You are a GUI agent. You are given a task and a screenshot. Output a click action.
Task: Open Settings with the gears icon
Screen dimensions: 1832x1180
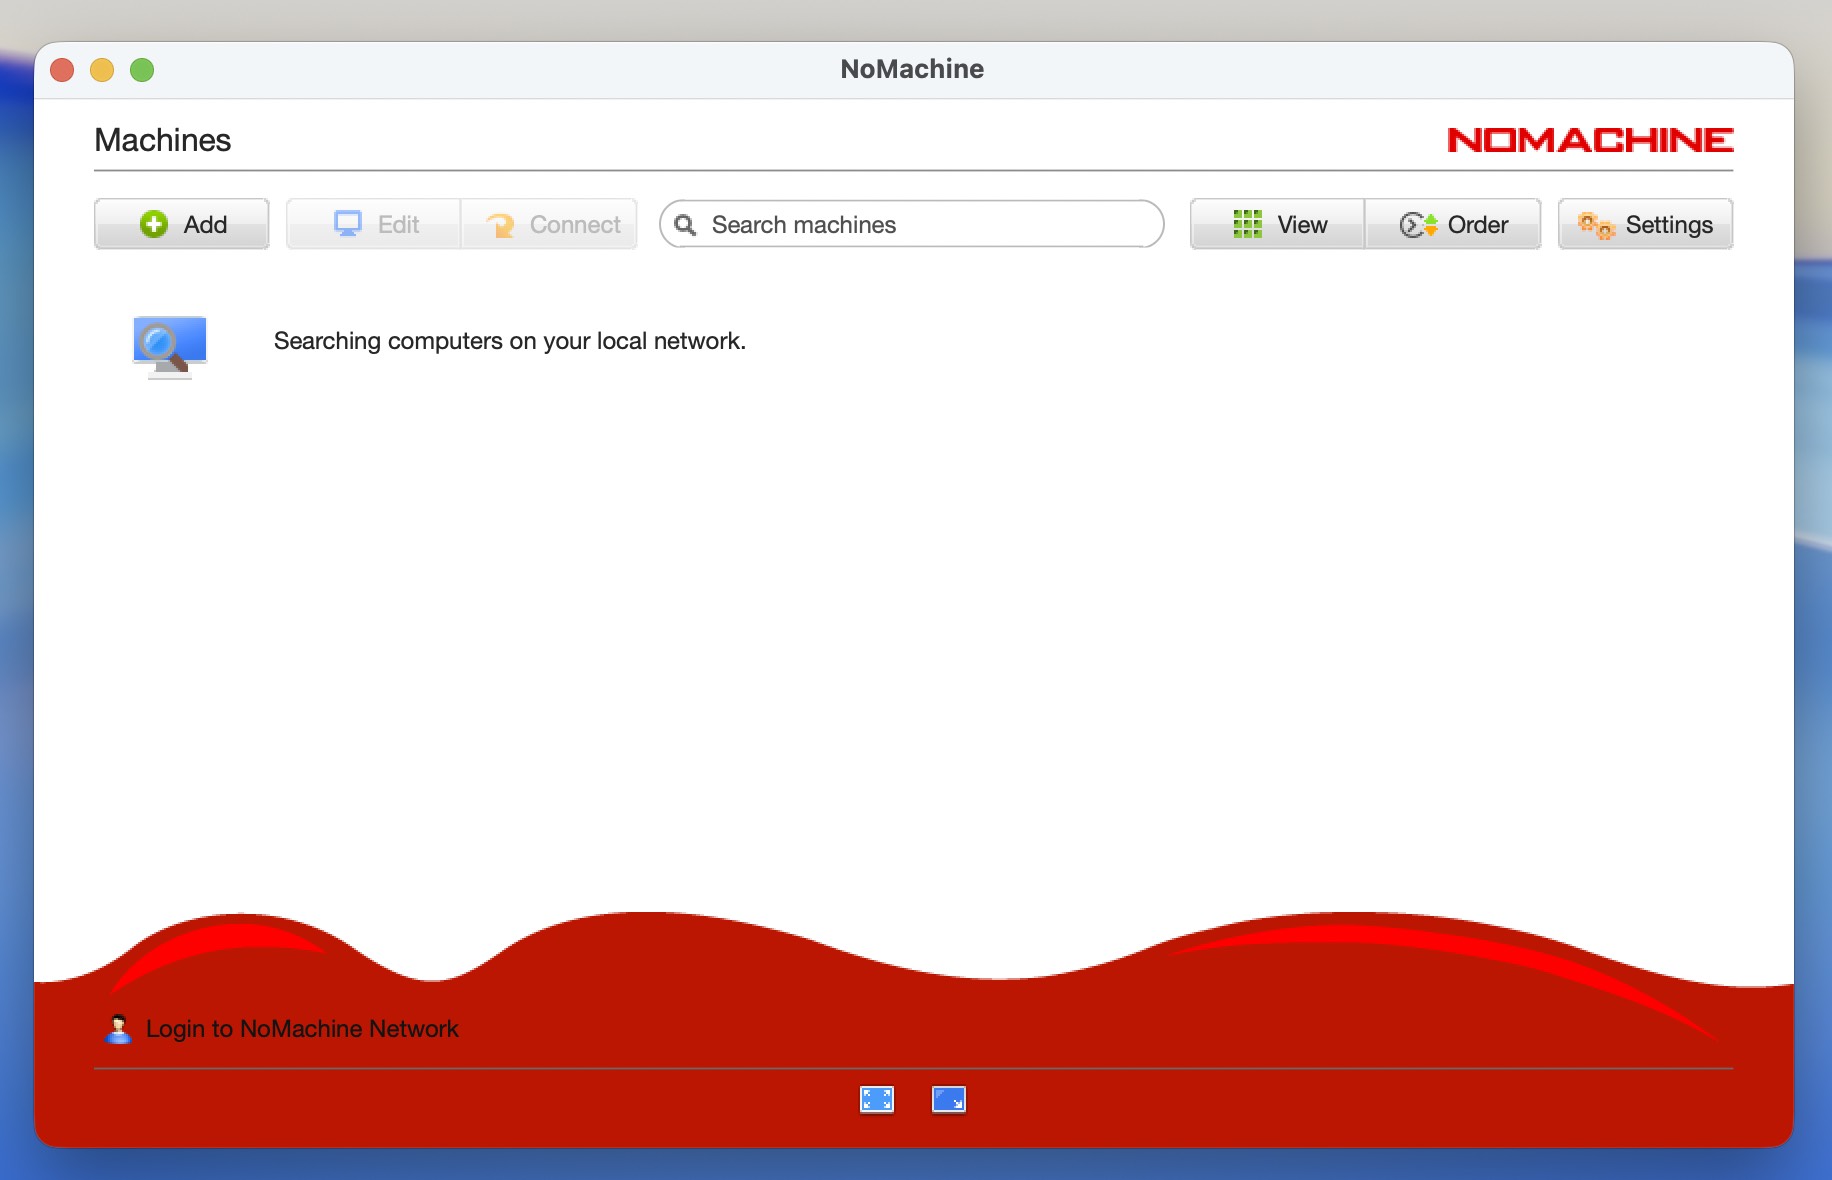coord(1645,224)
